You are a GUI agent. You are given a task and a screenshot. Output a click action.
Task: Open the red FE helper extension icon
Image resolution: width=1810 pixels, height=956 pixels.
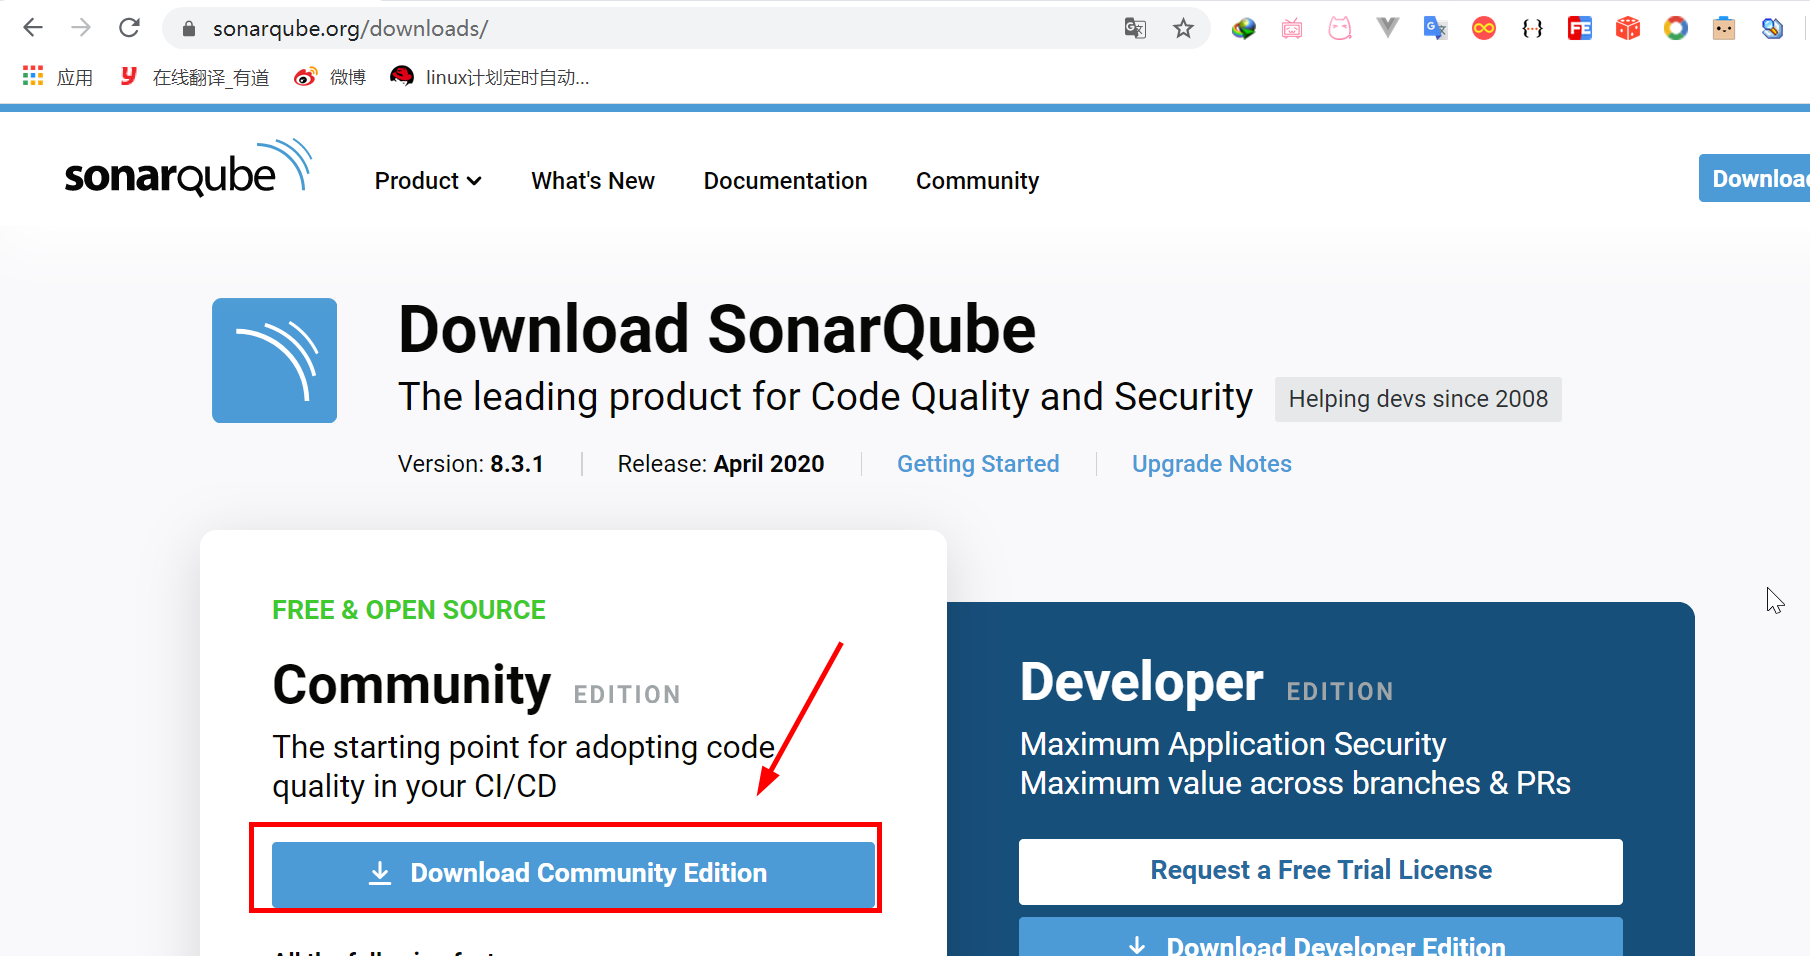(x=1580, y=28)
